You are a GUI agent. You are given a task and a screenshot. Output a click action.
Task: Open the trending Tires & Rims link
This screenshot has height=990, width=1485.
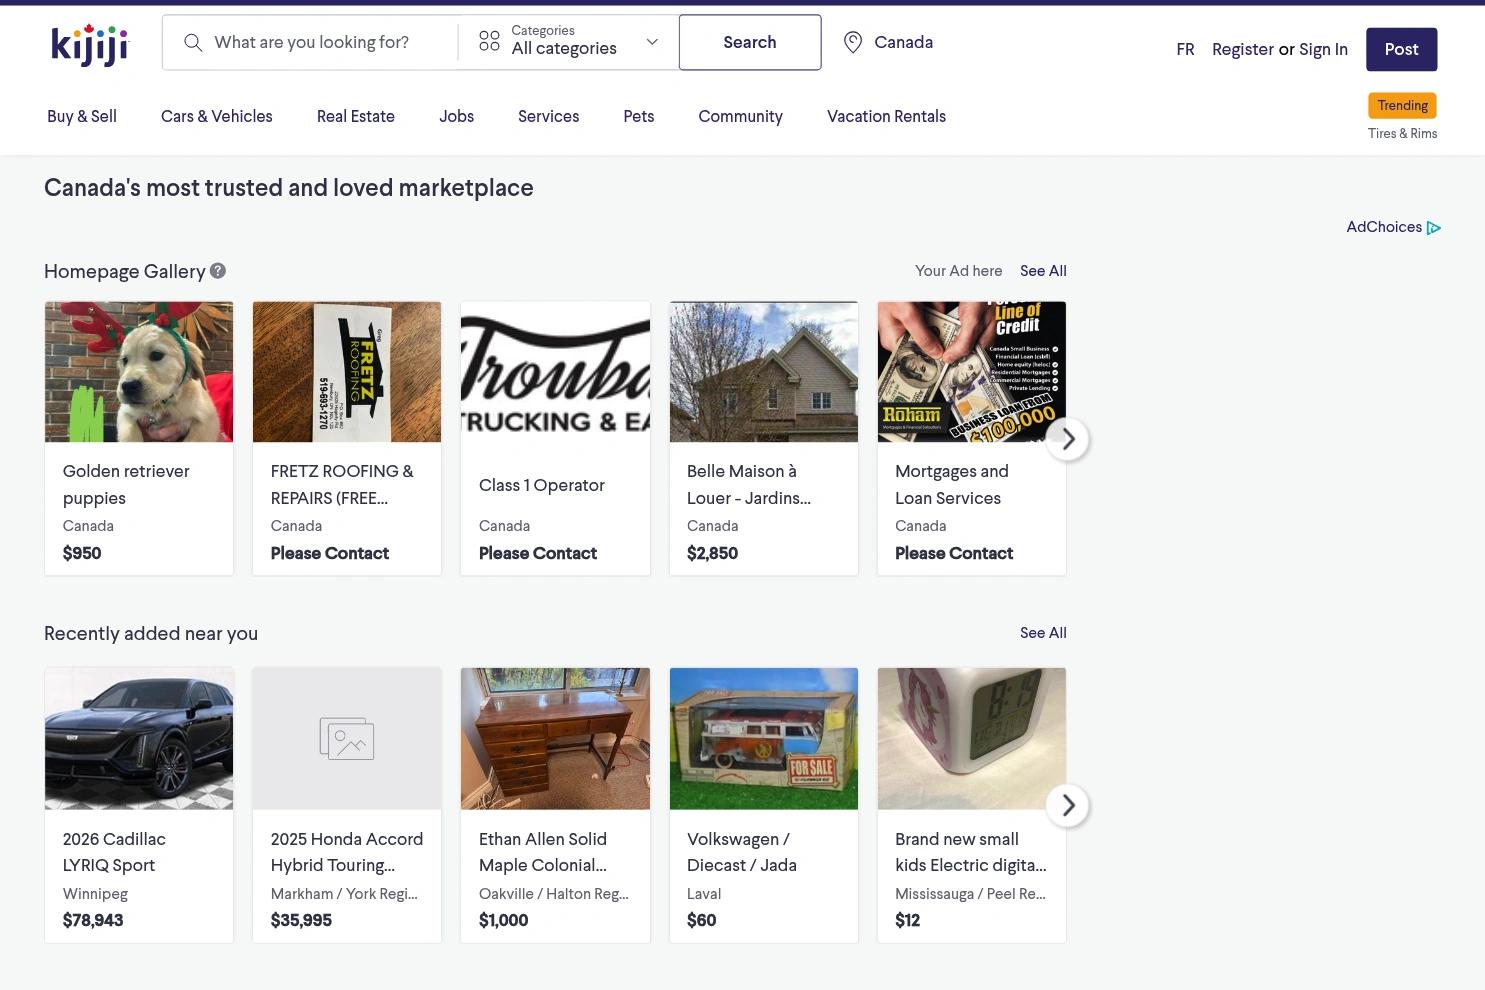coord(1402,133)
